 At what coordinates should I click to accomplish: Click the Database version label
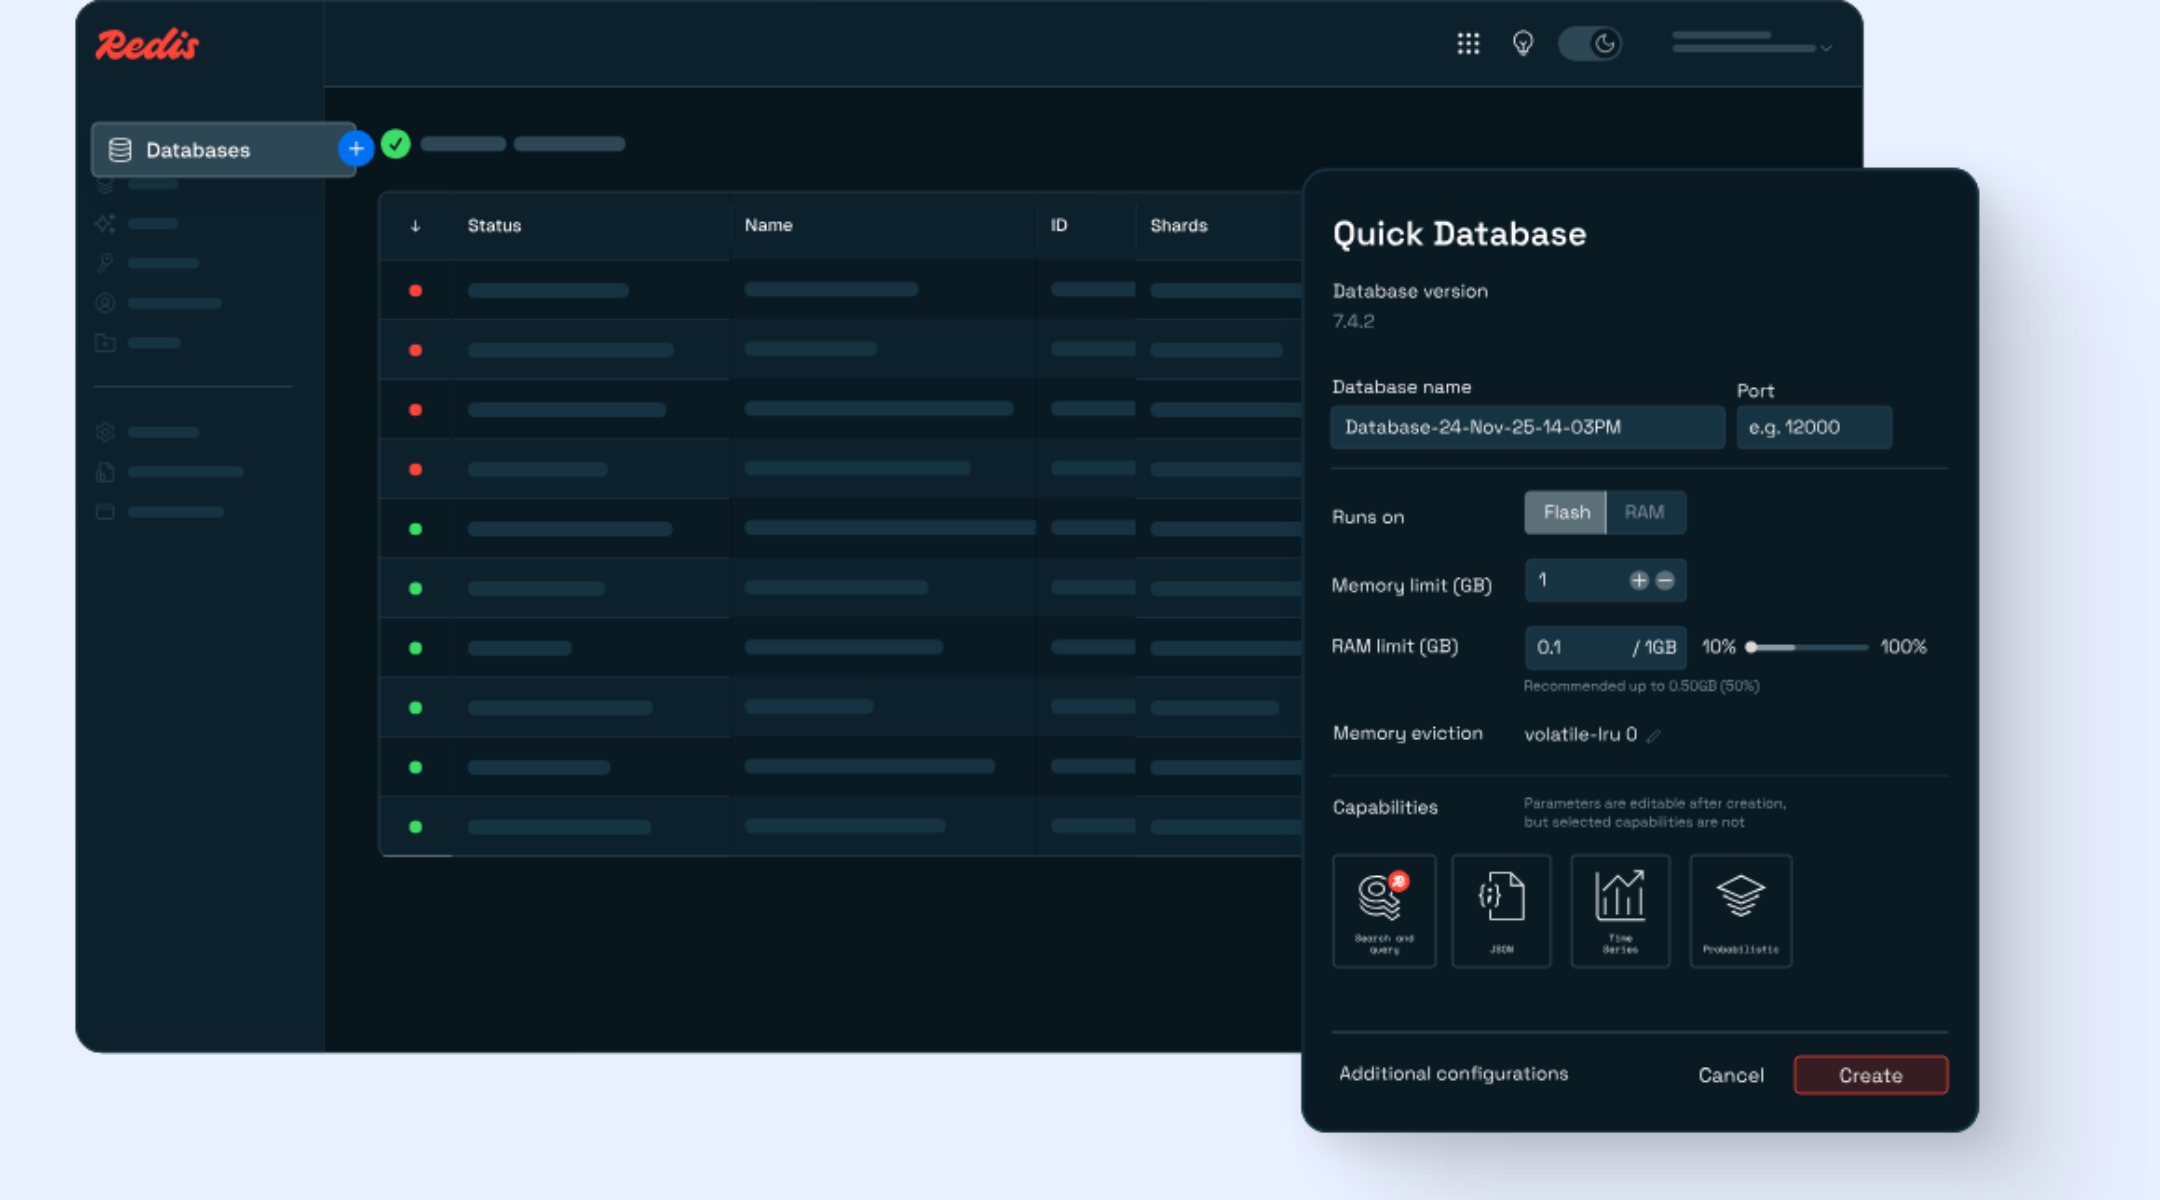pos(1410,291)
